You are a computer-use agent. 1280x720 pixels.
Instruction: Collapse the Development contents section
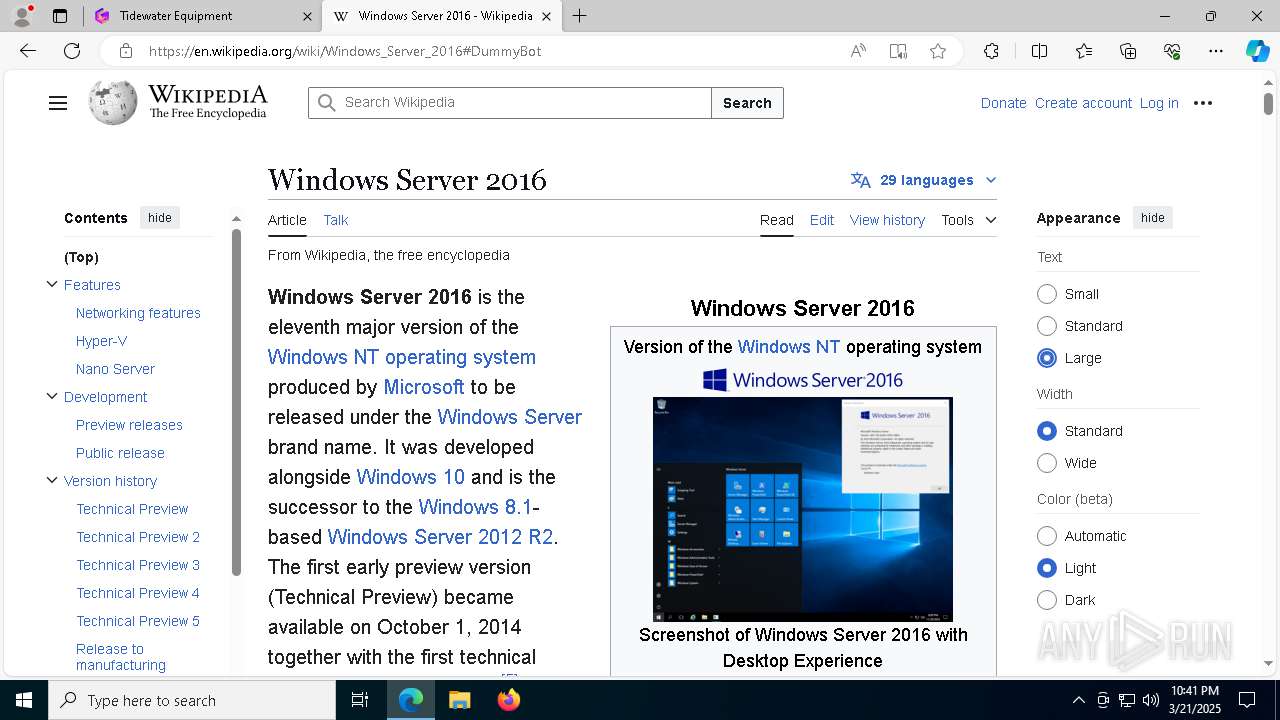point(52,397)
